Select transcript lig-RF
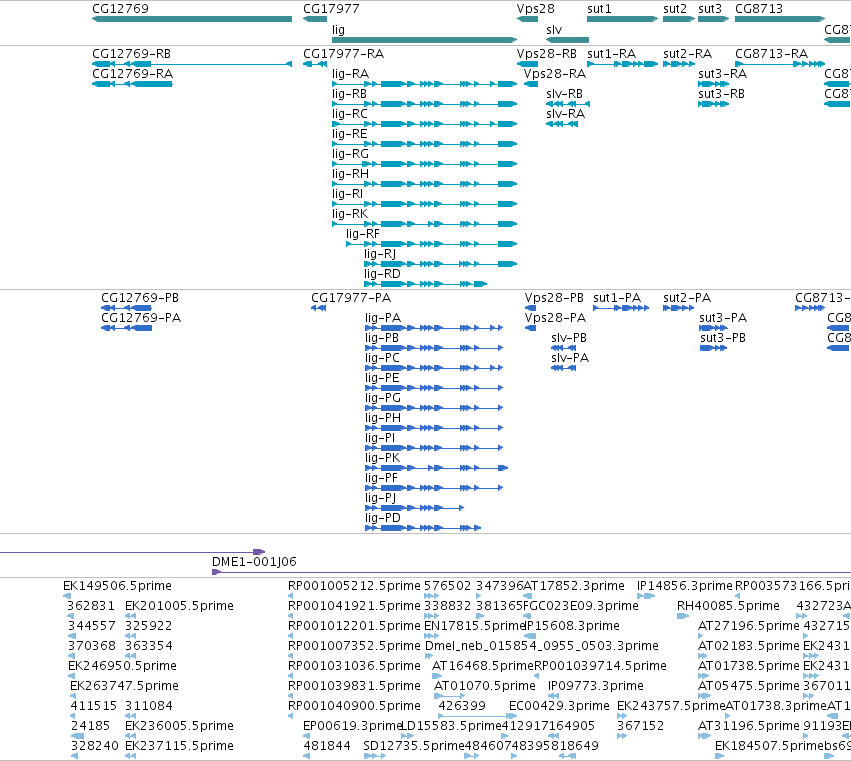 pos(431,244)
